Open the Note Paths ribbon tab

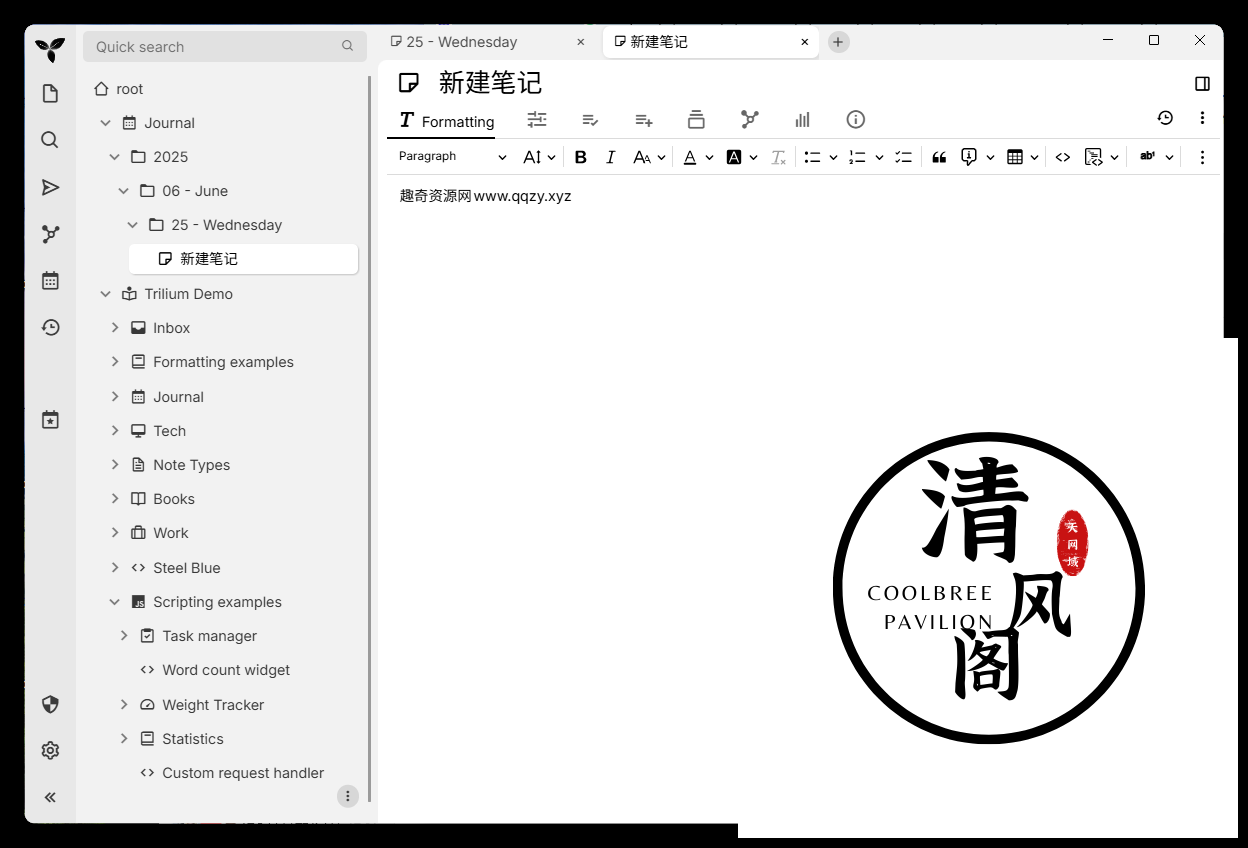(x=697, y=119)
